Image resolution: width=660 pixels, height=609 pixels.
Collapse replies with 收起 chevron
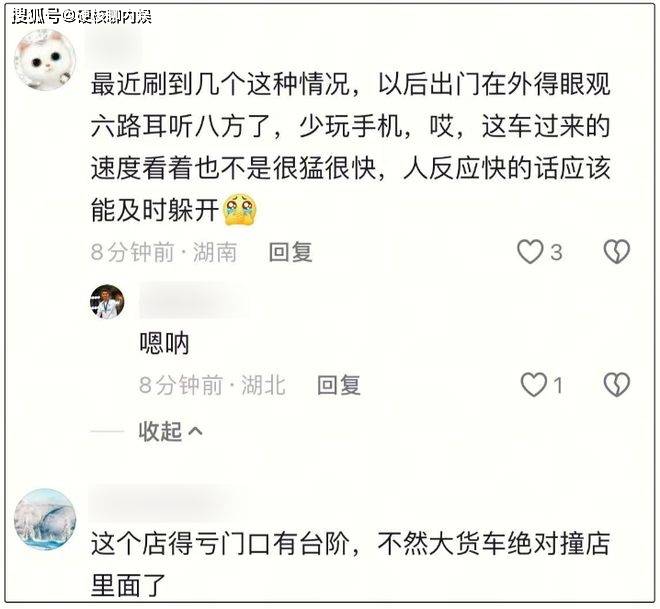(170, 431)
